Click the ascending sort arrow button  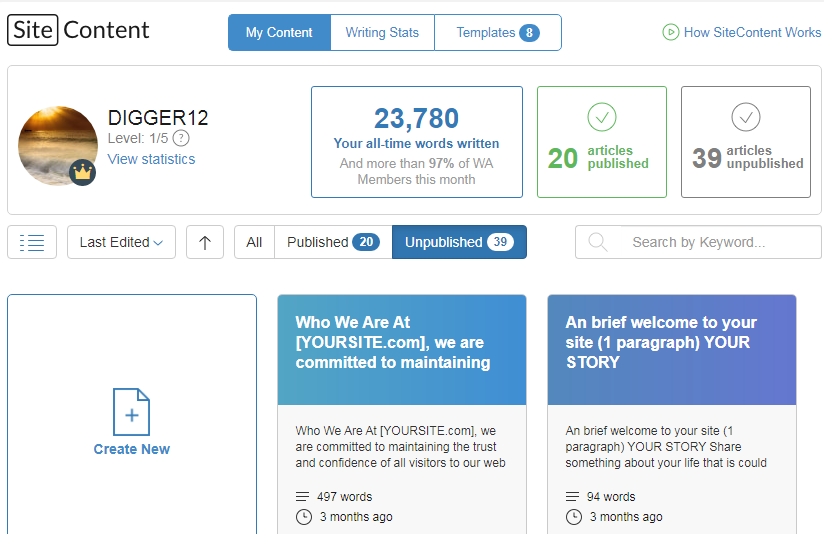point(205,242)
